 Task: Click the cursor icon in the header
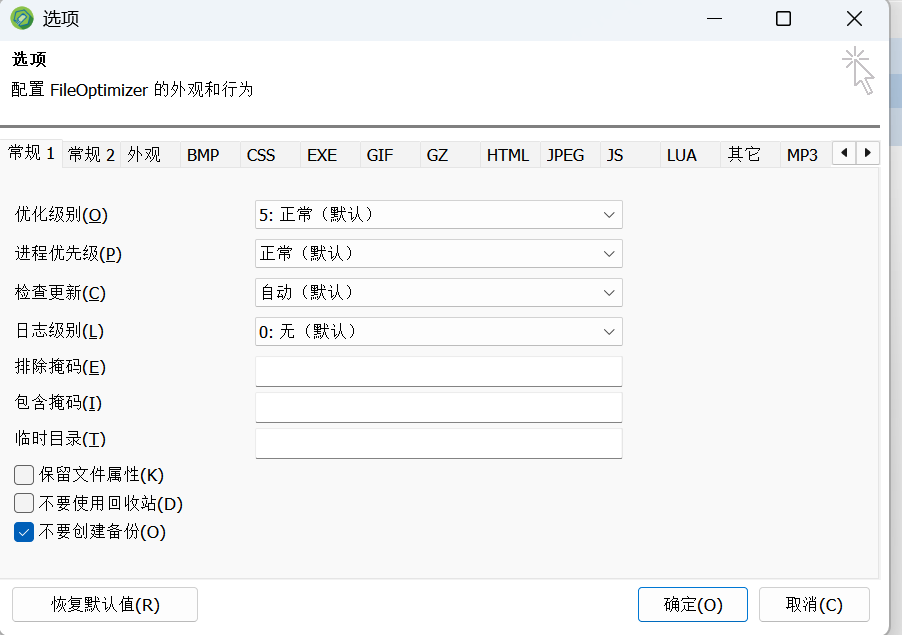(858, 70)
